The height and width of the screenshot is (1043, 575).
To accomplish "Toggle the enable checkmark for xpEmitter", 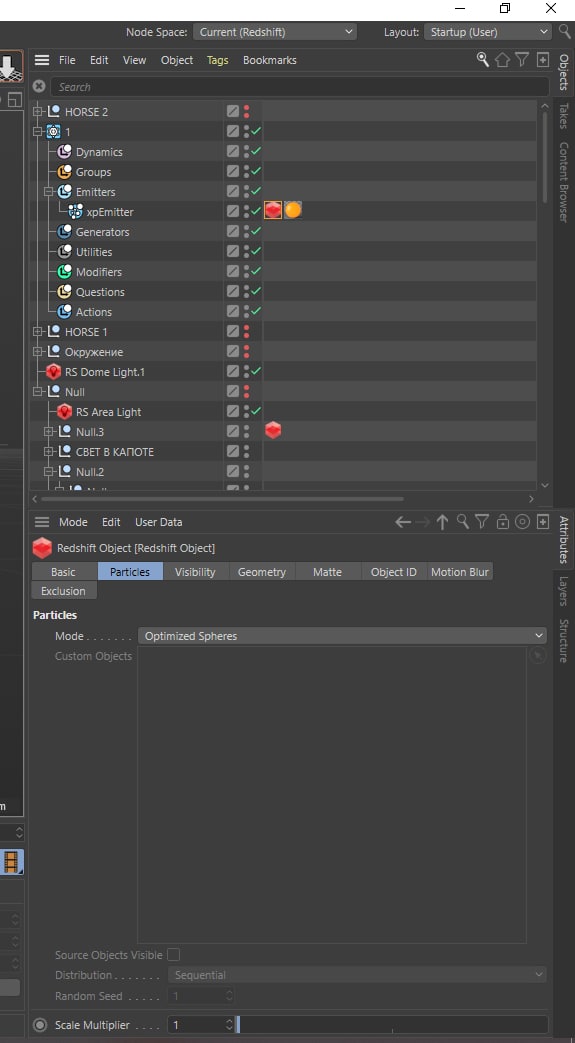I will point(256,212).
